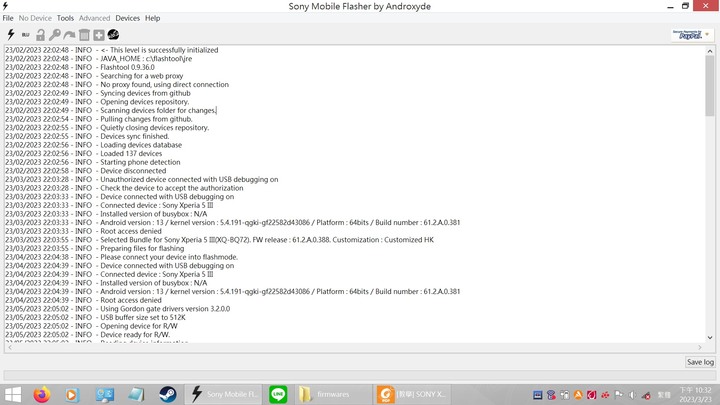Open the No Device menu
The image size is (720, 405).
(x=35, y=18)
